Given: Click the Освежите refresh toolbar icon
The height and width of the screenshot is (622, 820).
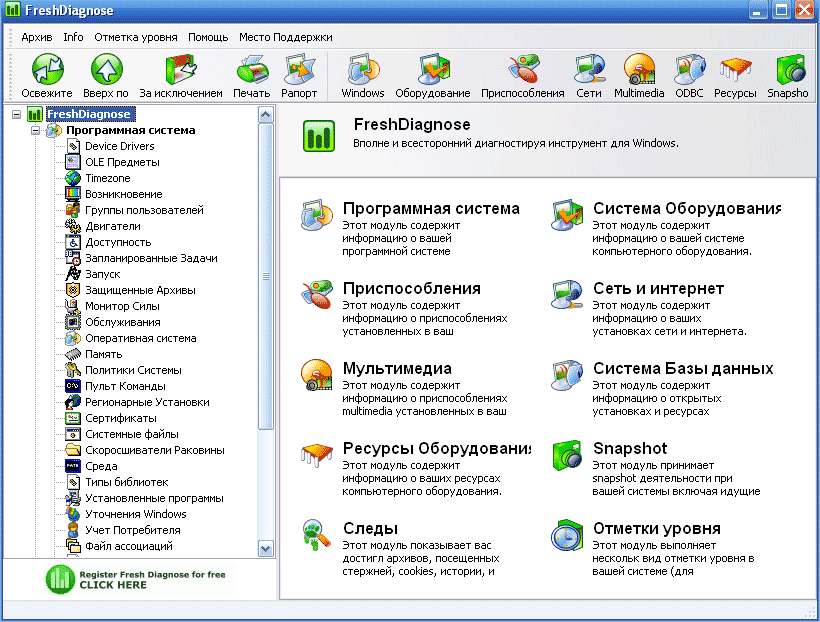Looking at the screenshot, I should tap(47, 69).
